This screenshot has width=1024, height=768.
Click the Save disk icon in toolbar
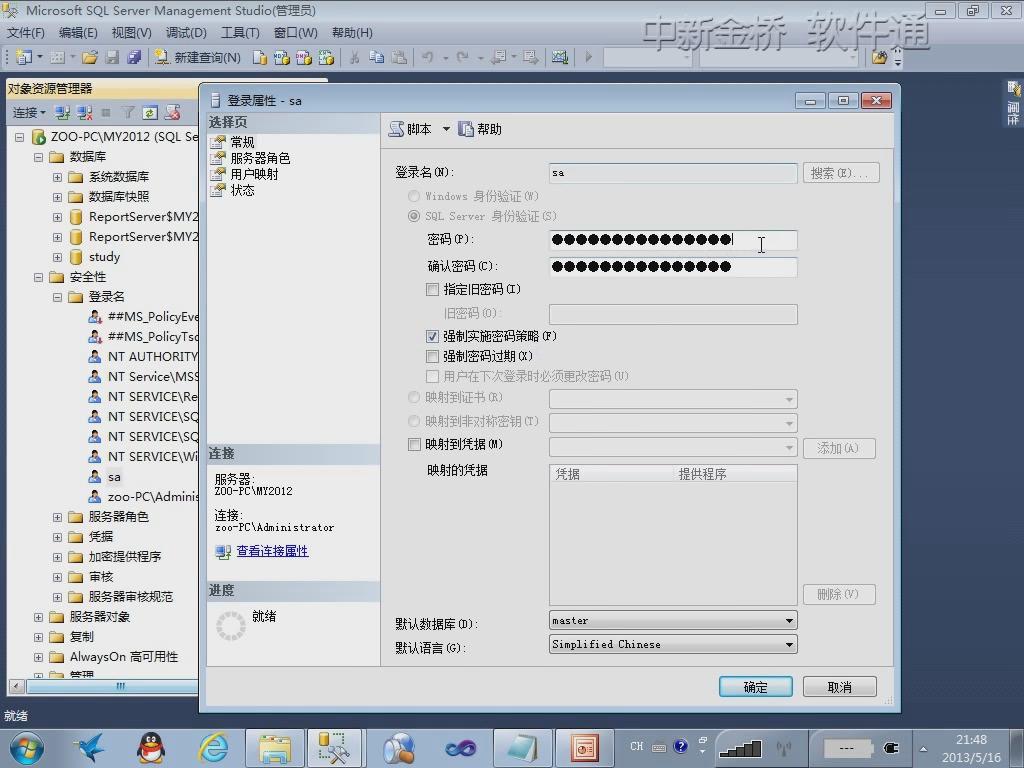click(x=112, y=57)
